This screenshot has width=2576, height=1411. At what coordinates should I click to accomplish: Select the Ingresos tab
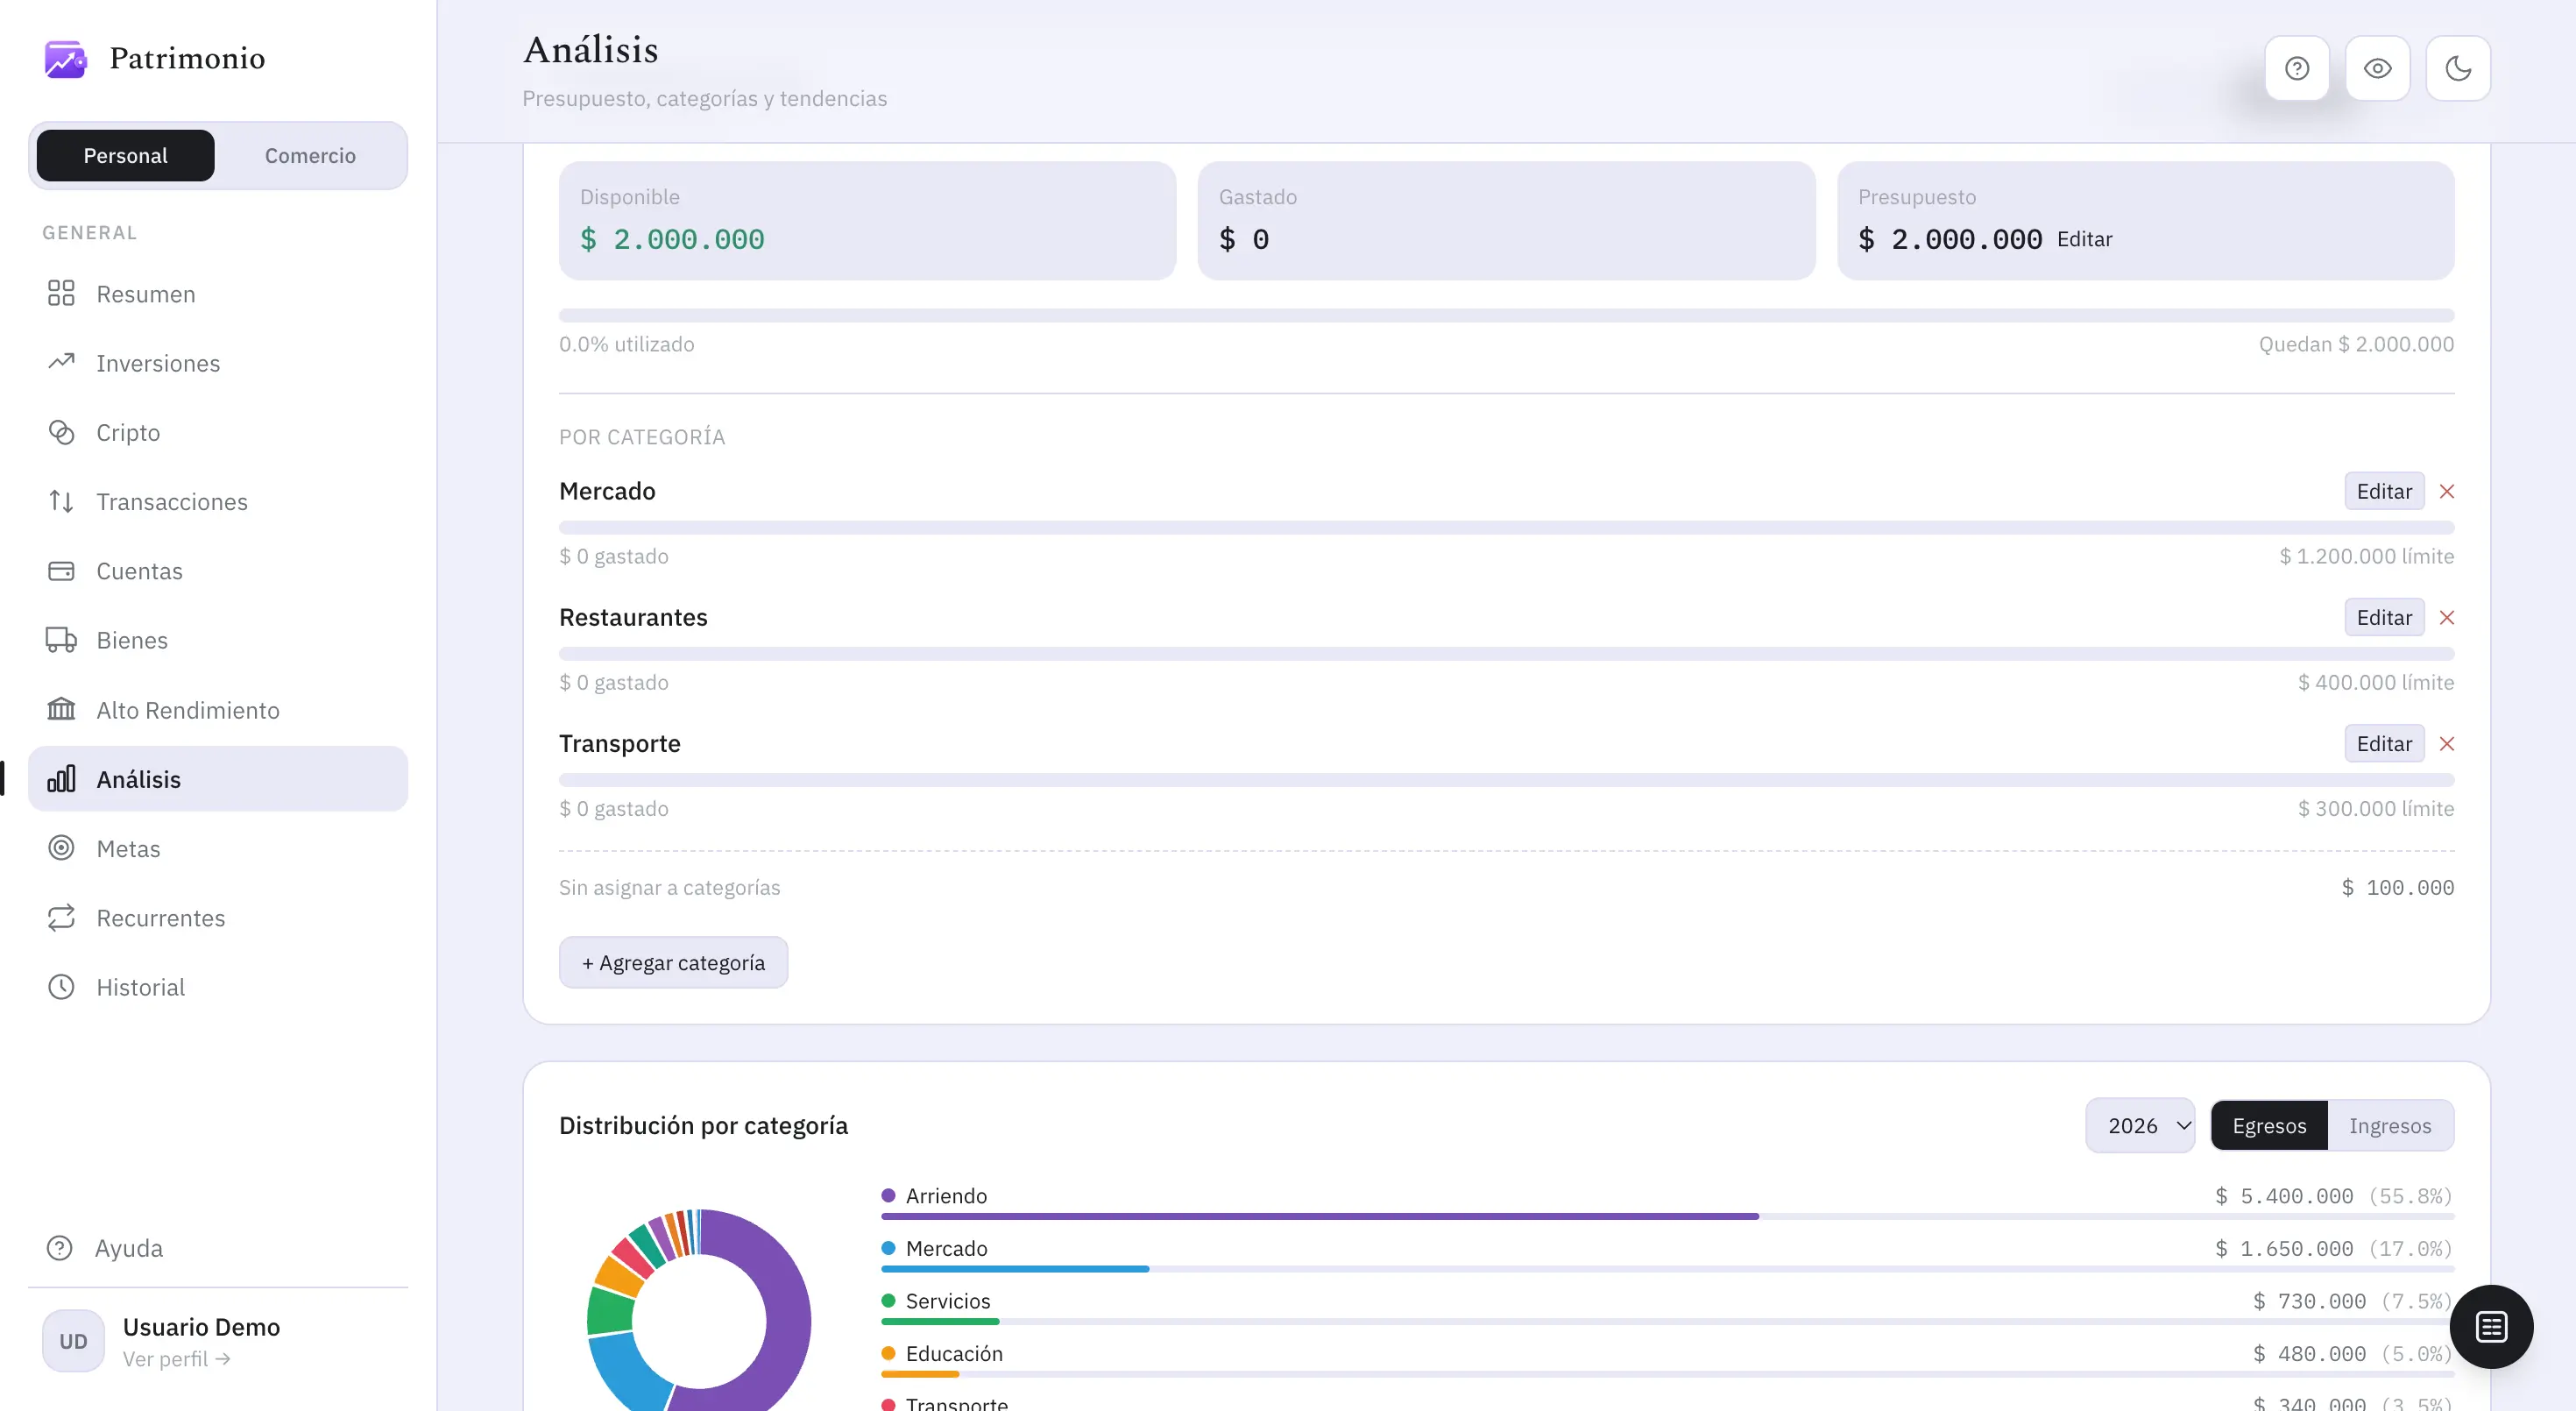(x=2389, y=1125)
